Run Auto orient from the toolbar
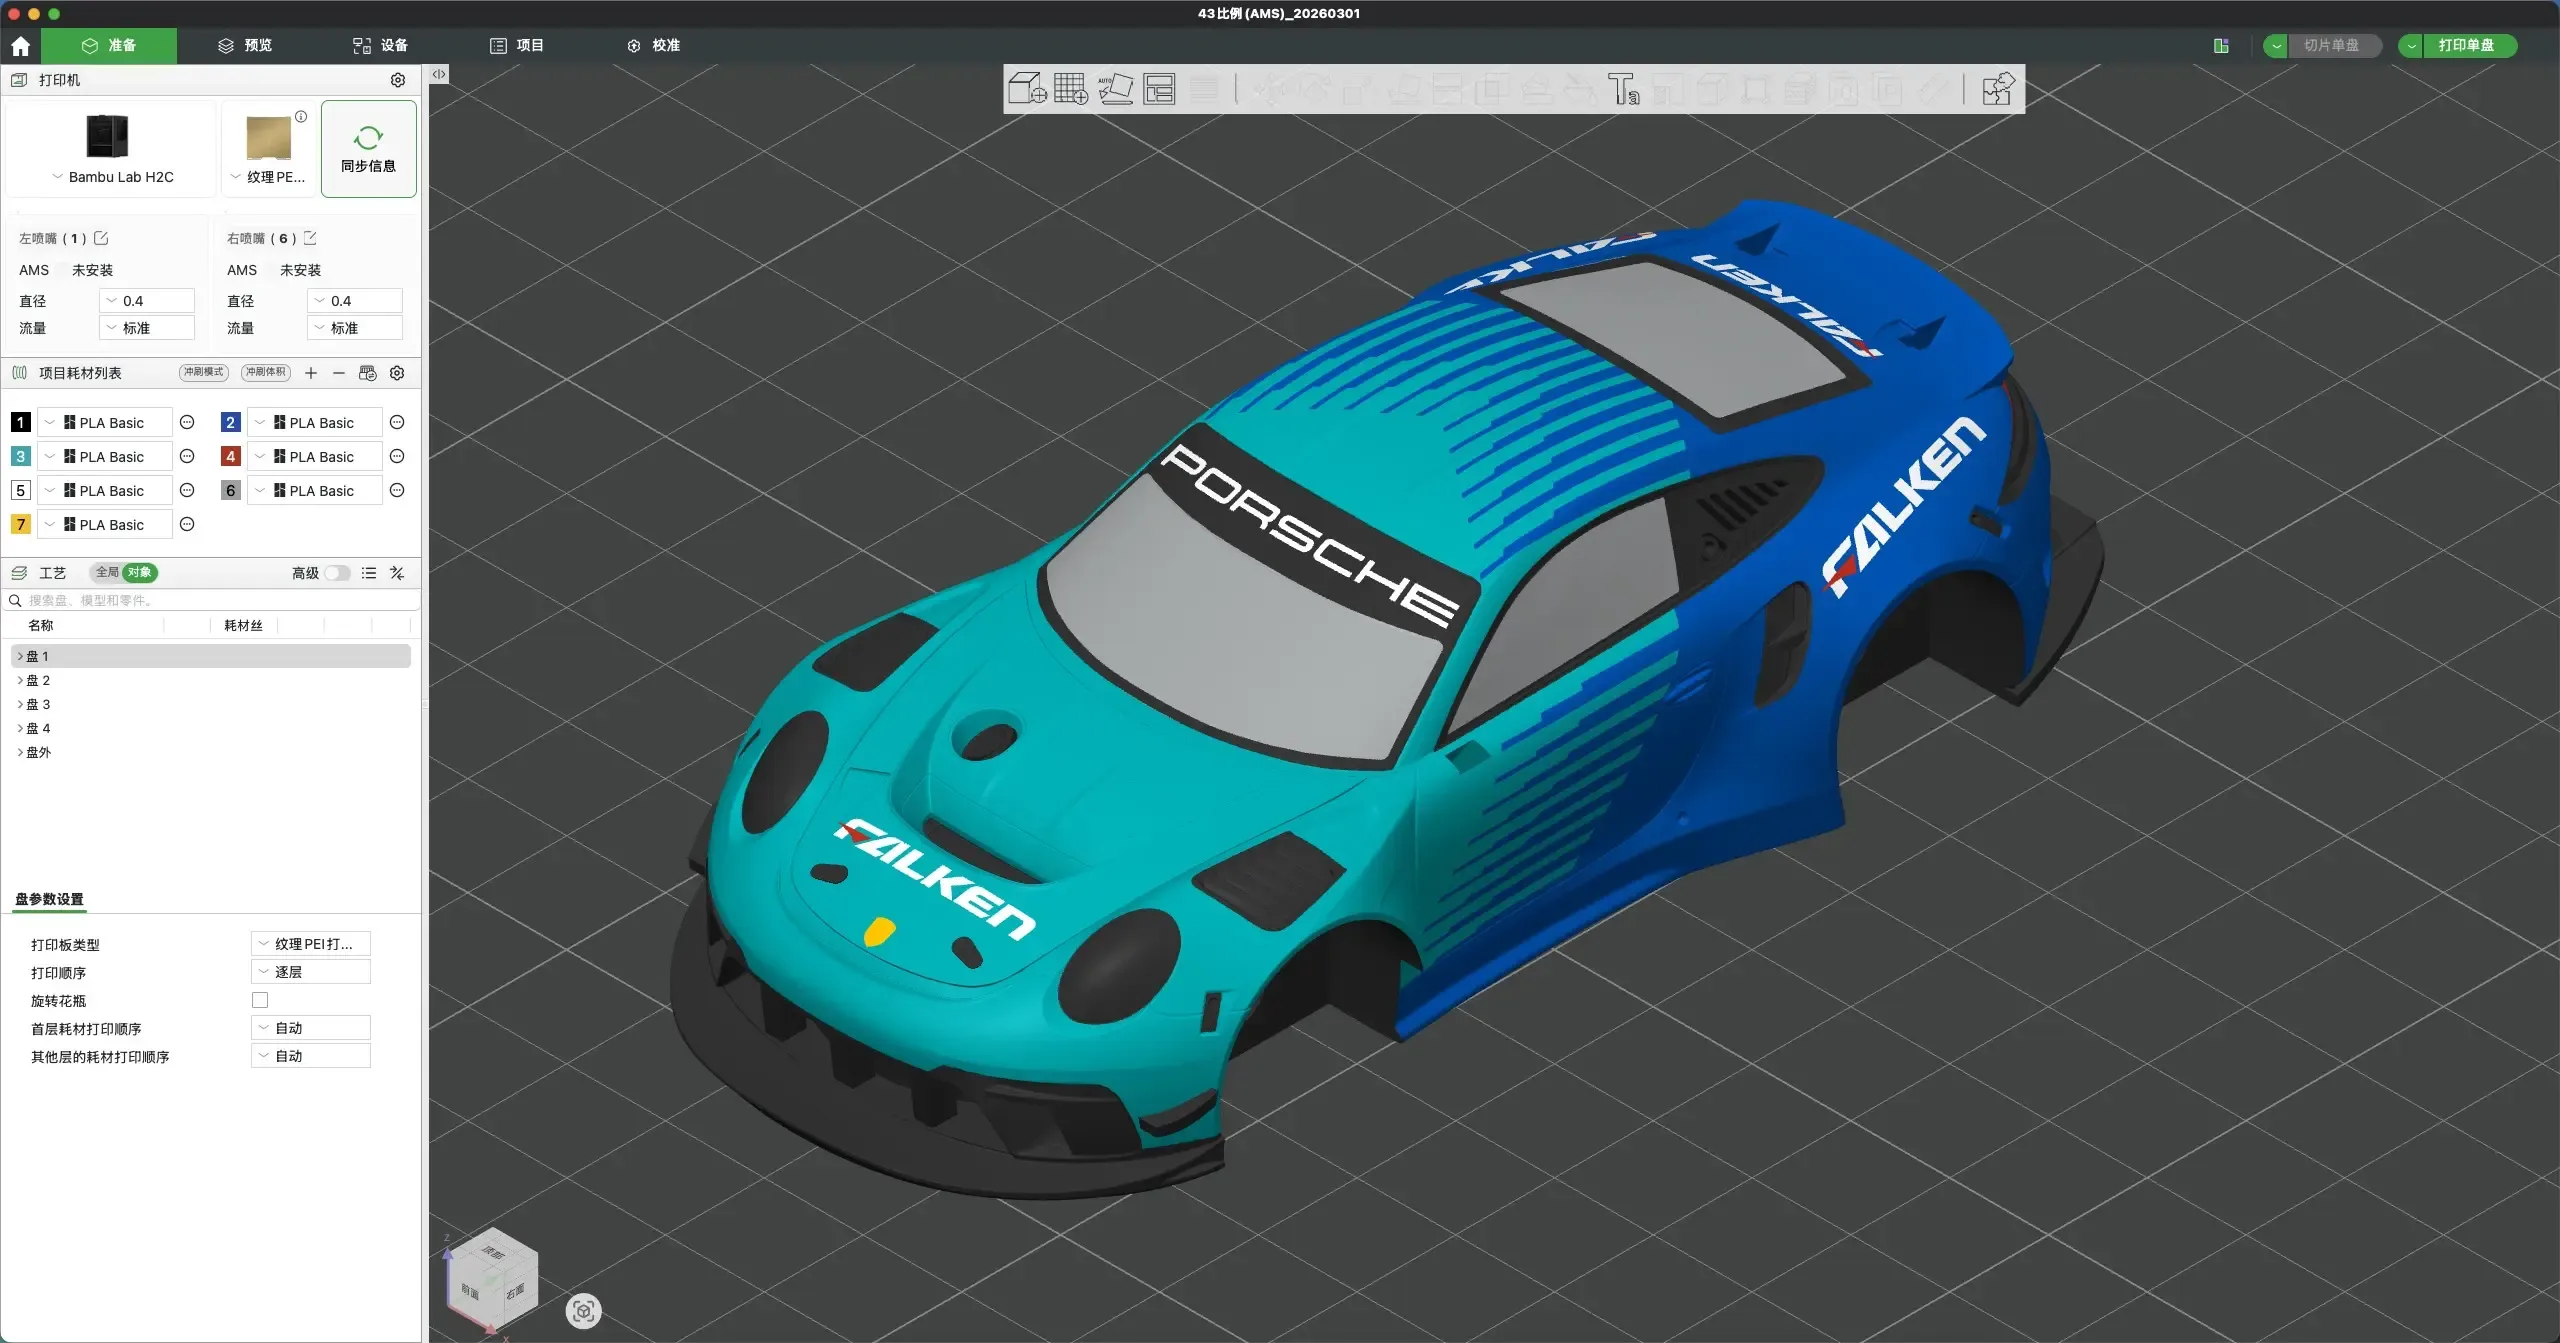 [1115, 89]
